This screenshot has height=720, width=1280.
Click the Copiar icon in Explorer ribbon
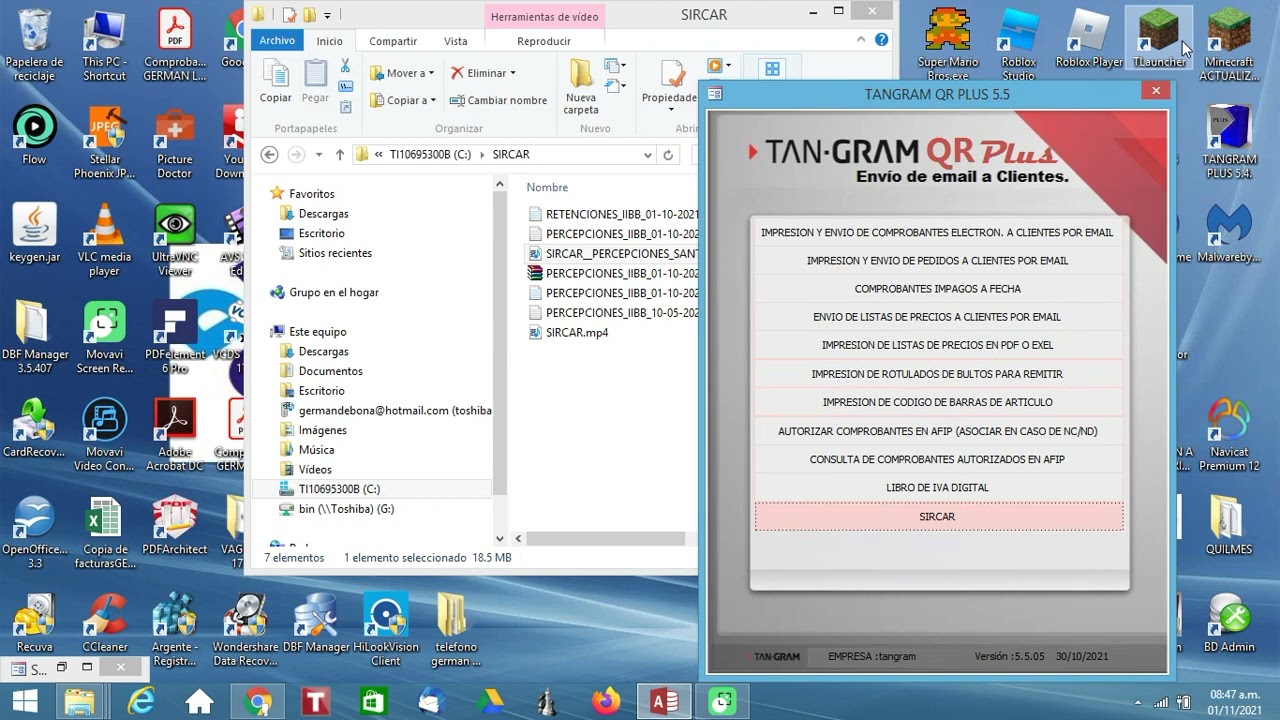point(276,81)
